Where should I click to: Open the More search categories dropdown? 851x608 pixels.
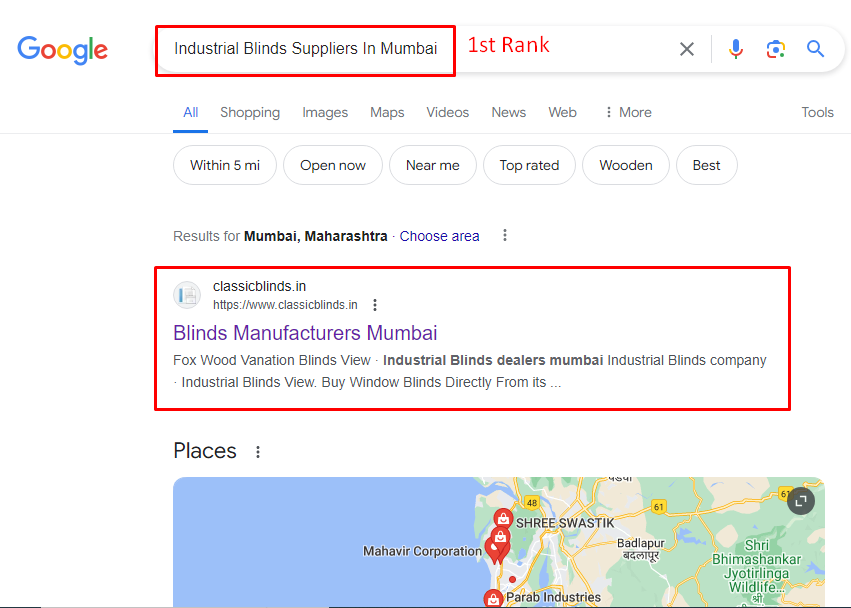tap(628, 112)
